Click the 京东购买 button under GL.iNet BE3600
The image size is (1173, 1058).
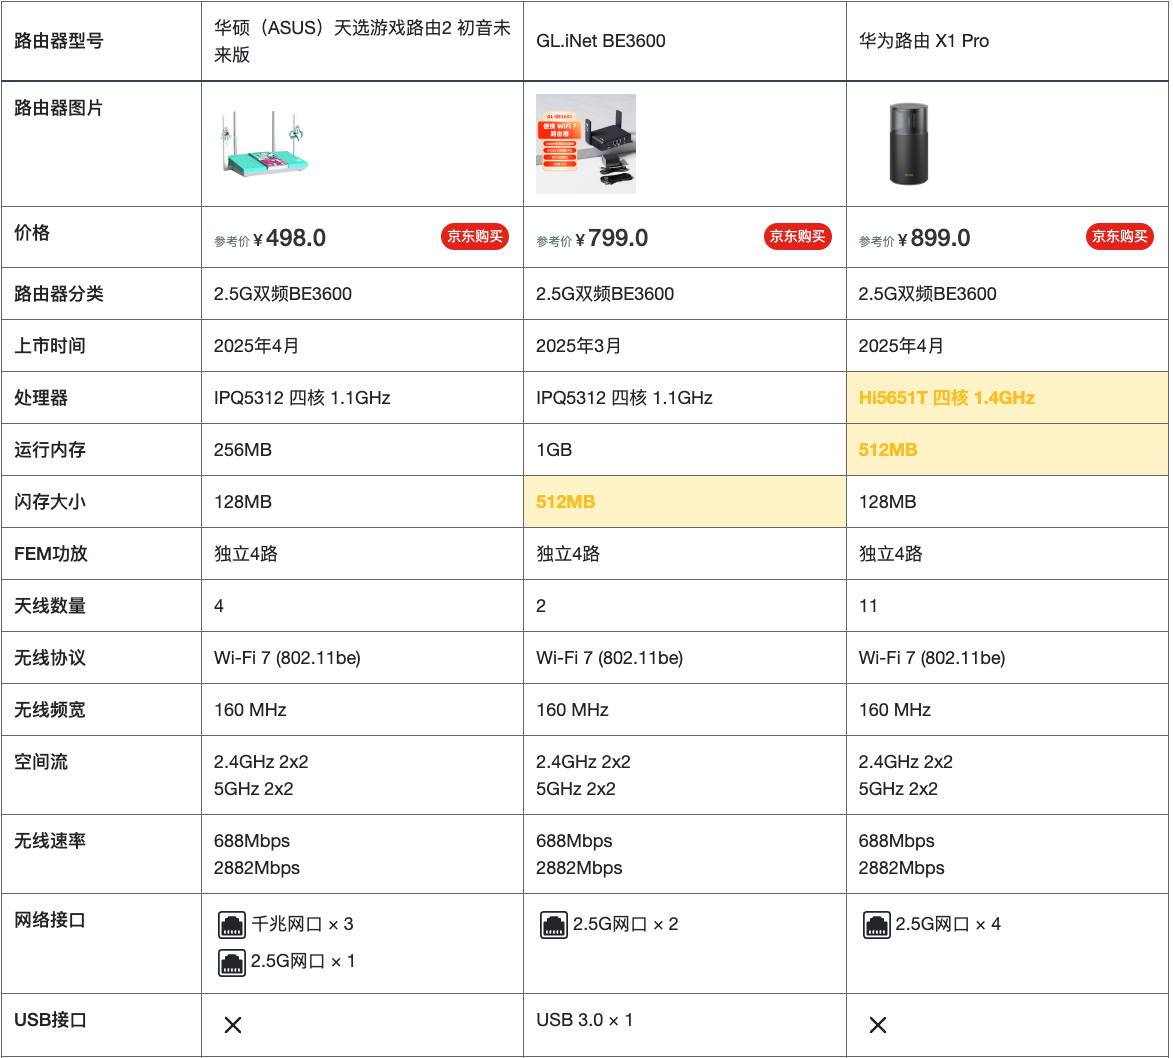pos(797,236)
